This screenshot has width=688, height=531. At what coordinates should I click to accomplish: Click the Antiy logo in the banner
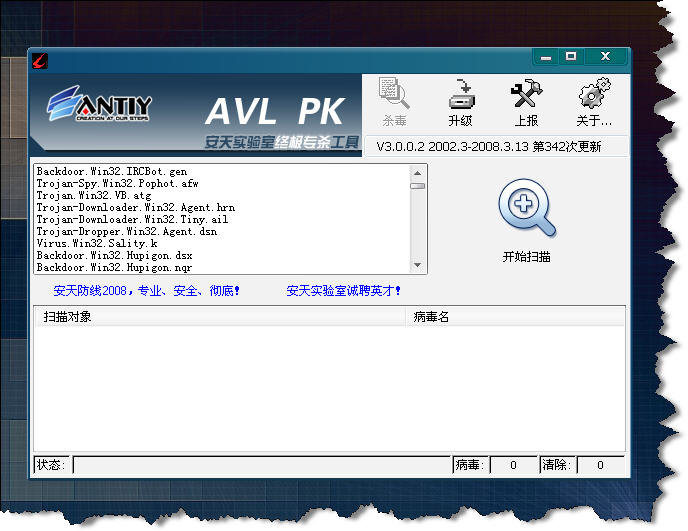coord(99,104)
